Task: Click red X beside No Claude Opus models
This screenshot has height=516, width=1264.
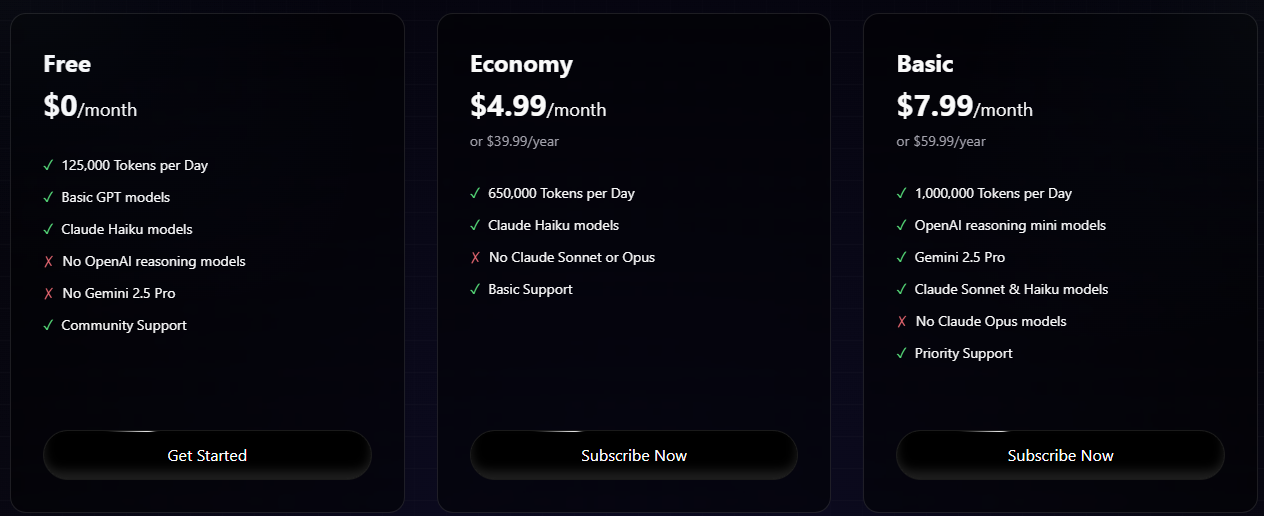Action: [902, 321]
